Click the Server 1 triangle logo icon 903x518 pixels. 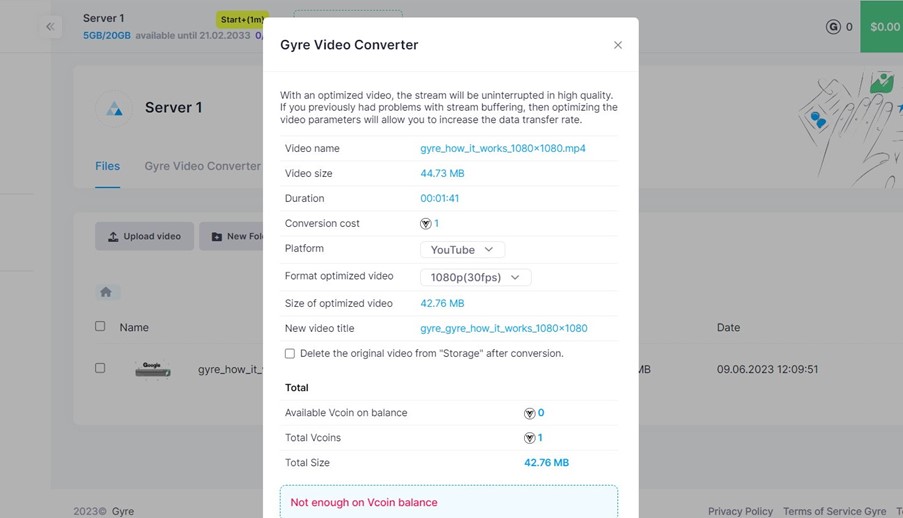click(115, 109)
